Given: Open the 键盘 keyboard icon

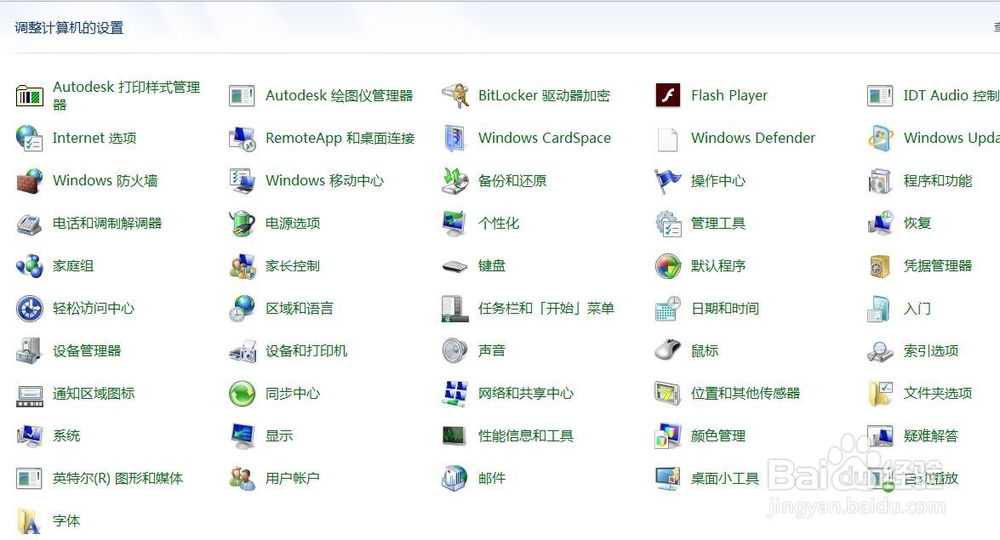Looking at the screenshot, I should 455,266.
